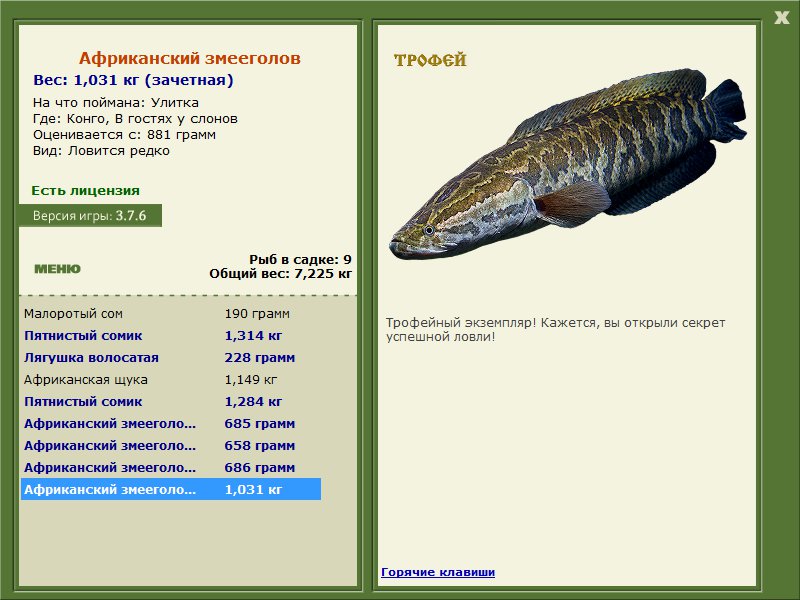Viewport: 800px width, 600px height.
Task: Open the Горячие клавиши link
Action: (437, 572)
